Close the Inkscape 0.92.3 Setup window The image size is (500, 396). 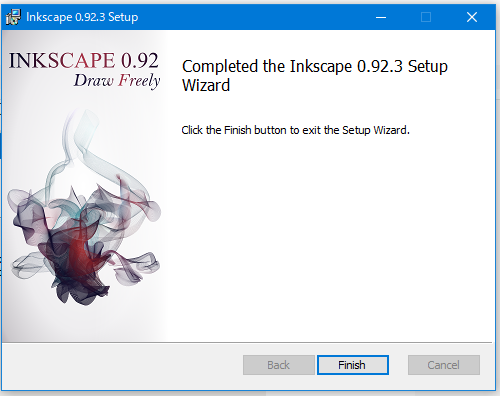click(472, 17)
